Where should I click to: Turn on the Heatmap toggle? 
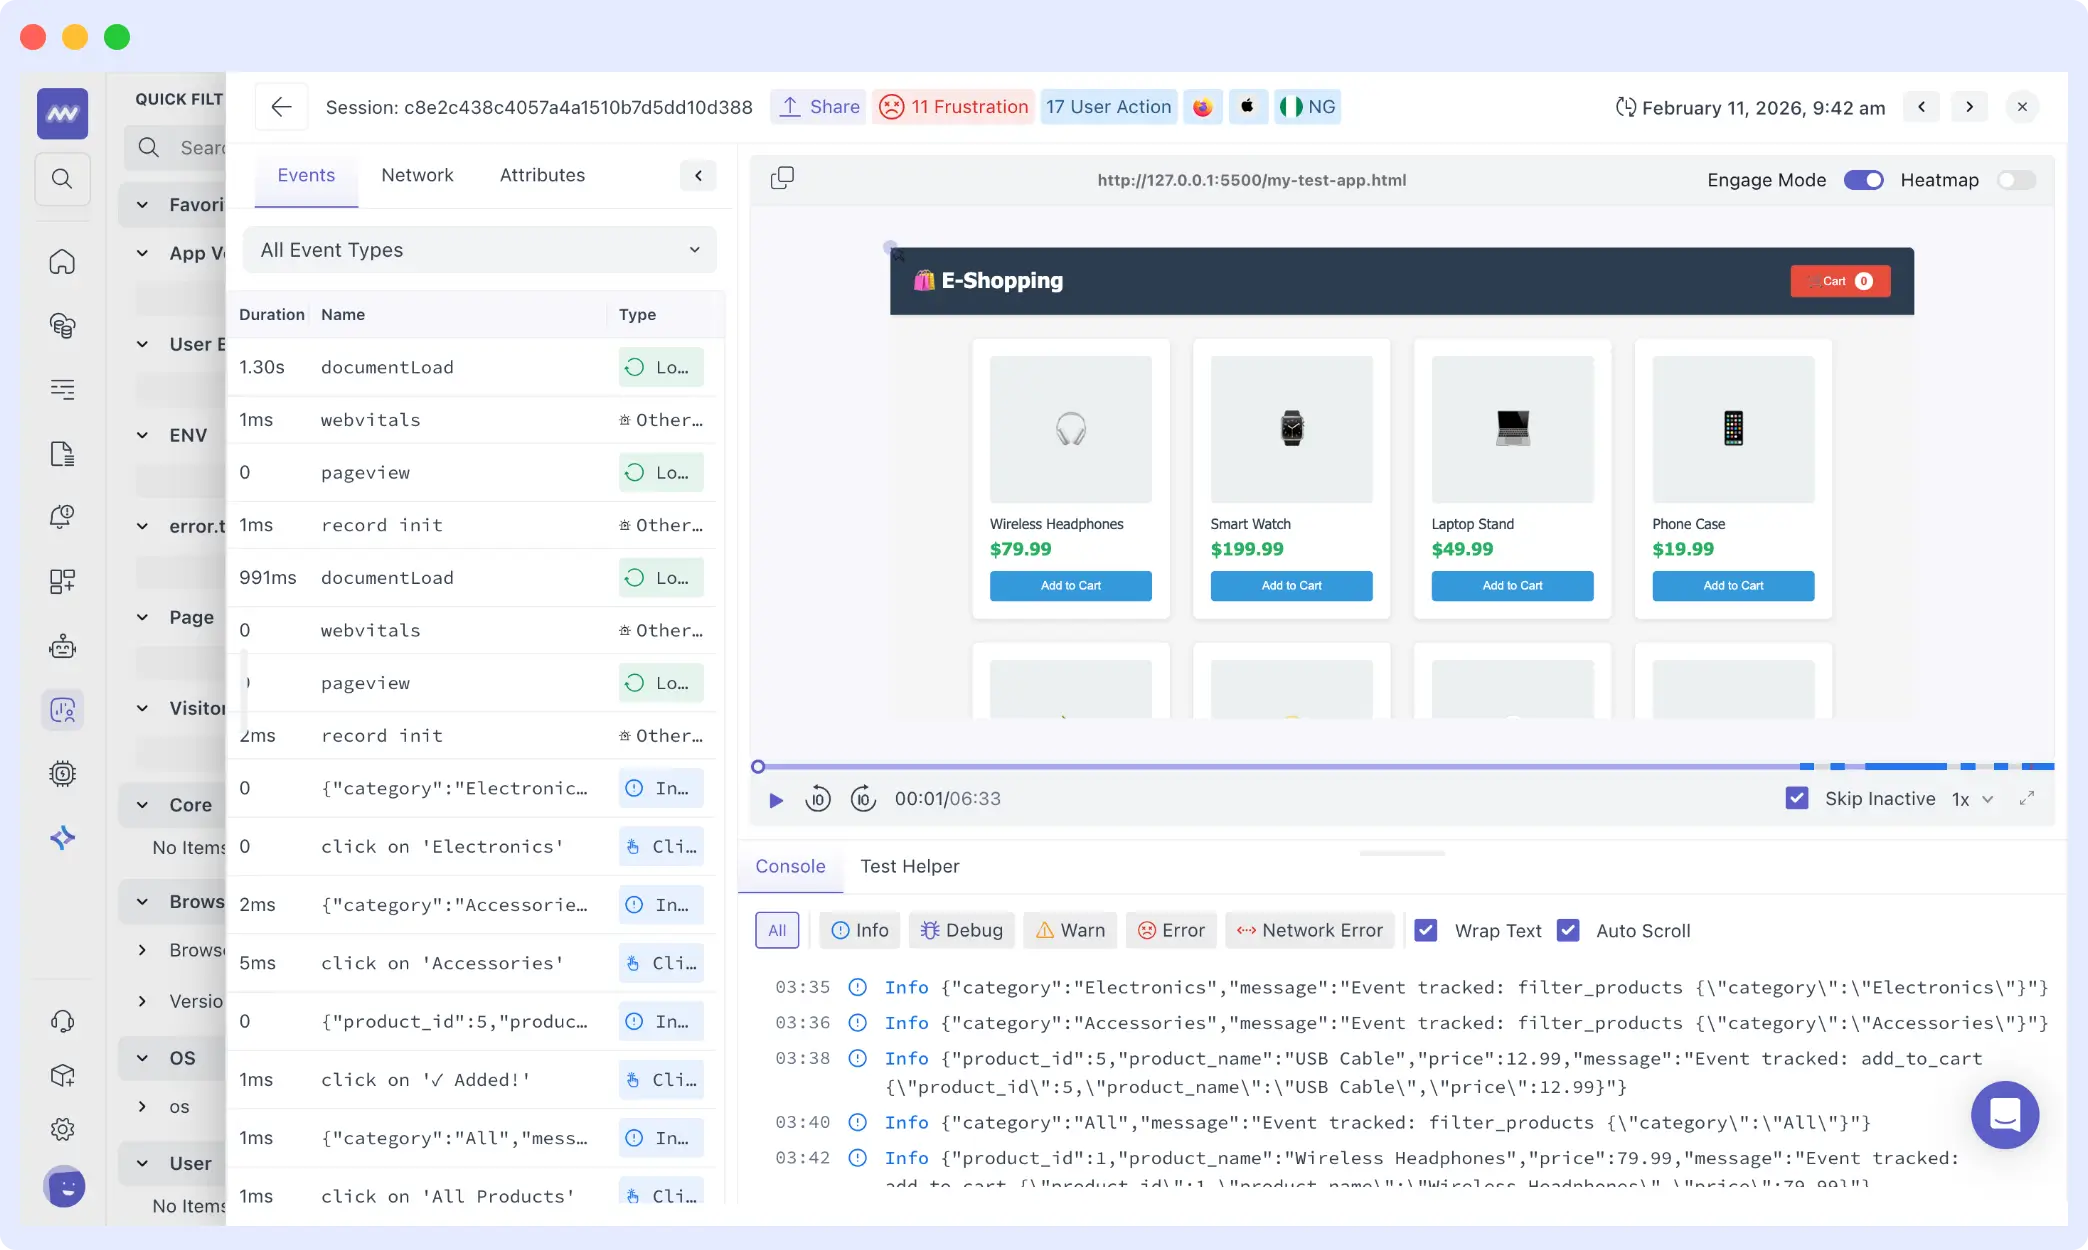[x=2016, y=180]
